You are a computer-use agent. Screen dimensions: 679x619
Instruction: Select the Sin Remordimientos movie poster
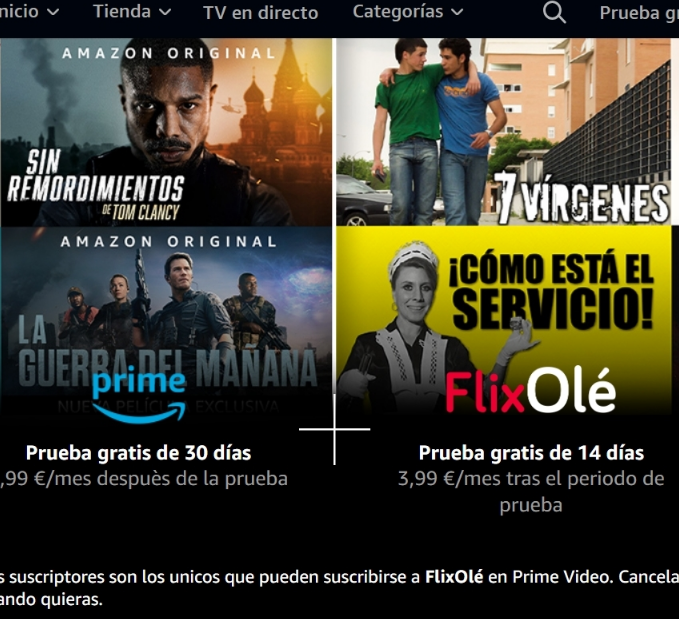(166, 132)
